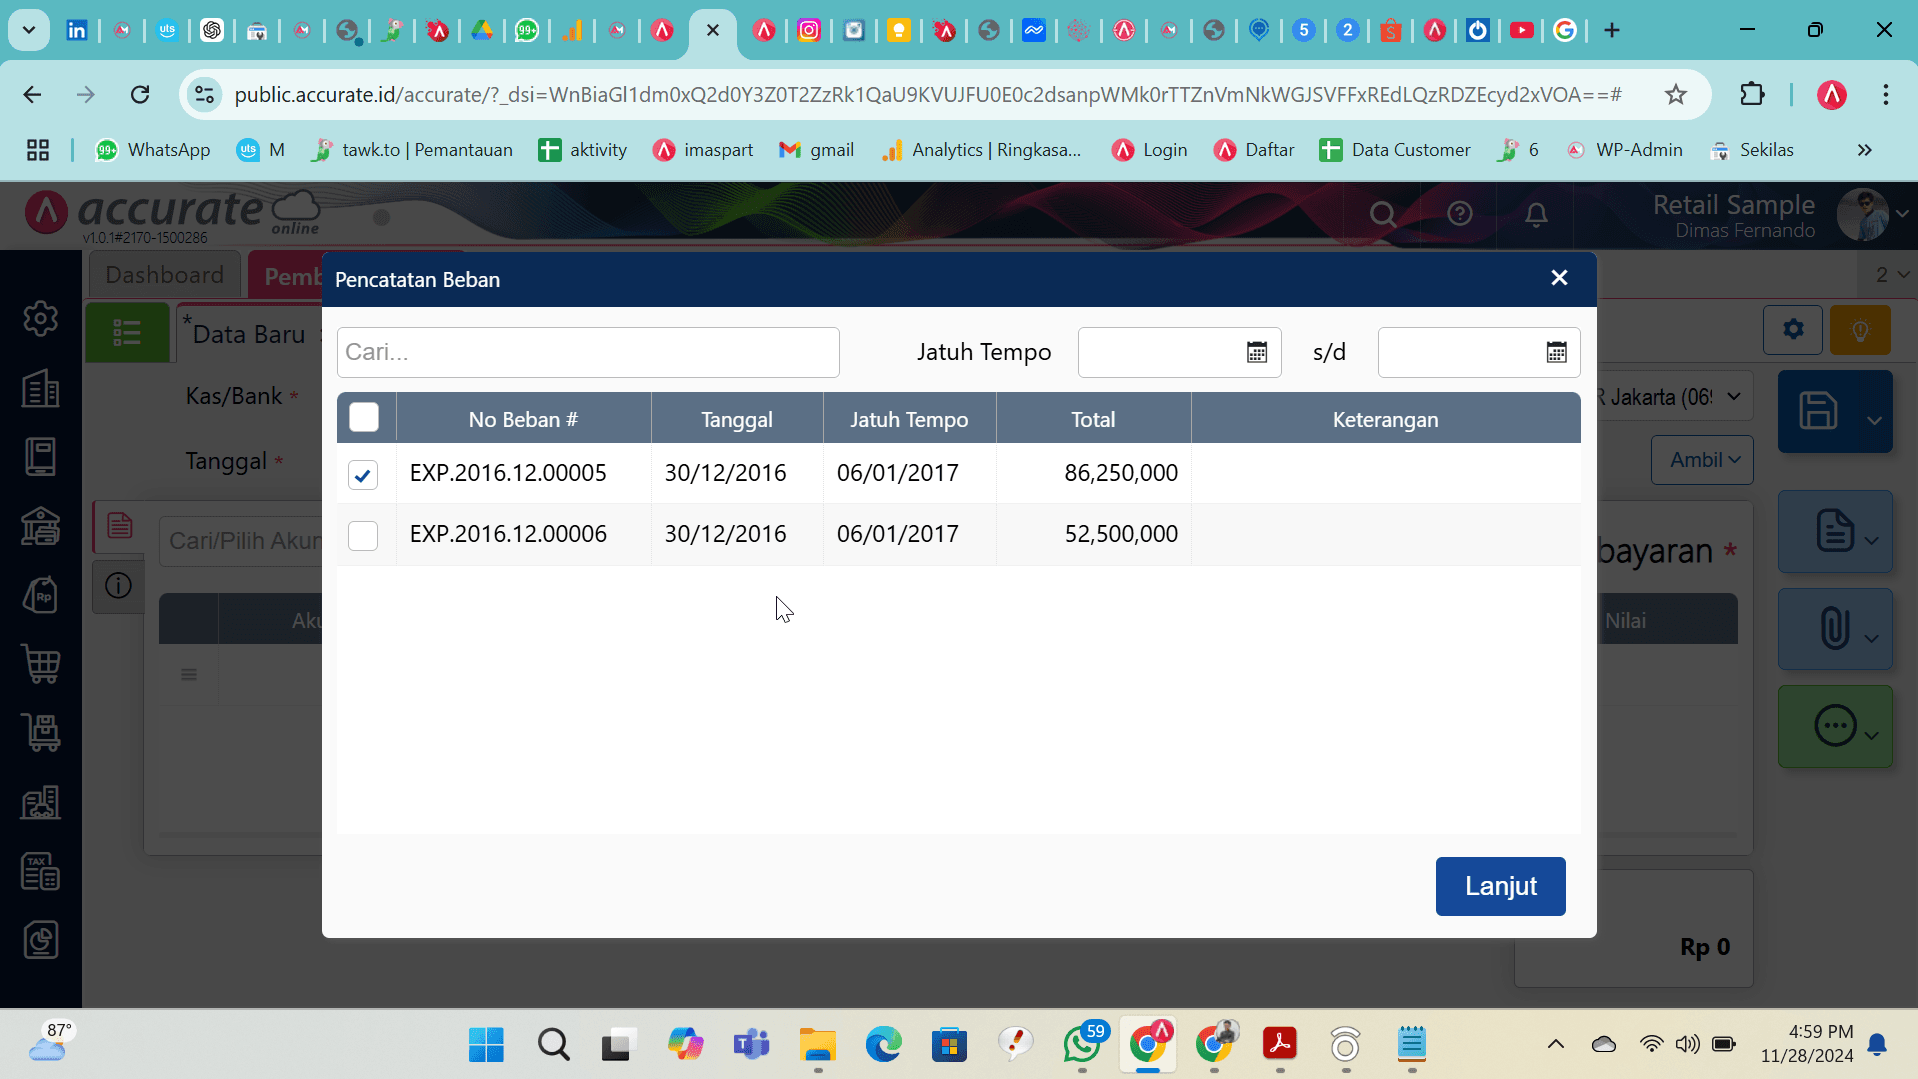Click the help question mark icon

point(1460,214)
